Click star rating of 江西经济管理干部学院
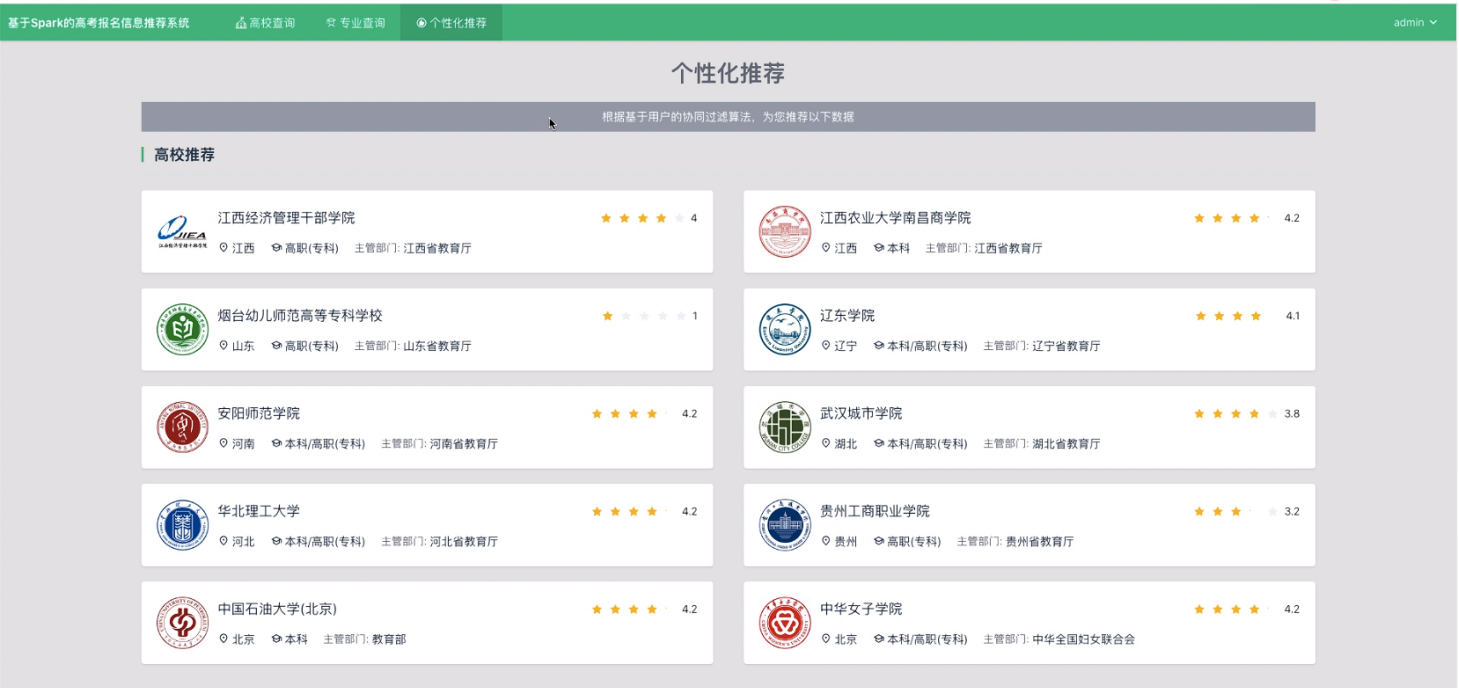The height and width of the screenshot is (689, 1459). click(643, 218)
